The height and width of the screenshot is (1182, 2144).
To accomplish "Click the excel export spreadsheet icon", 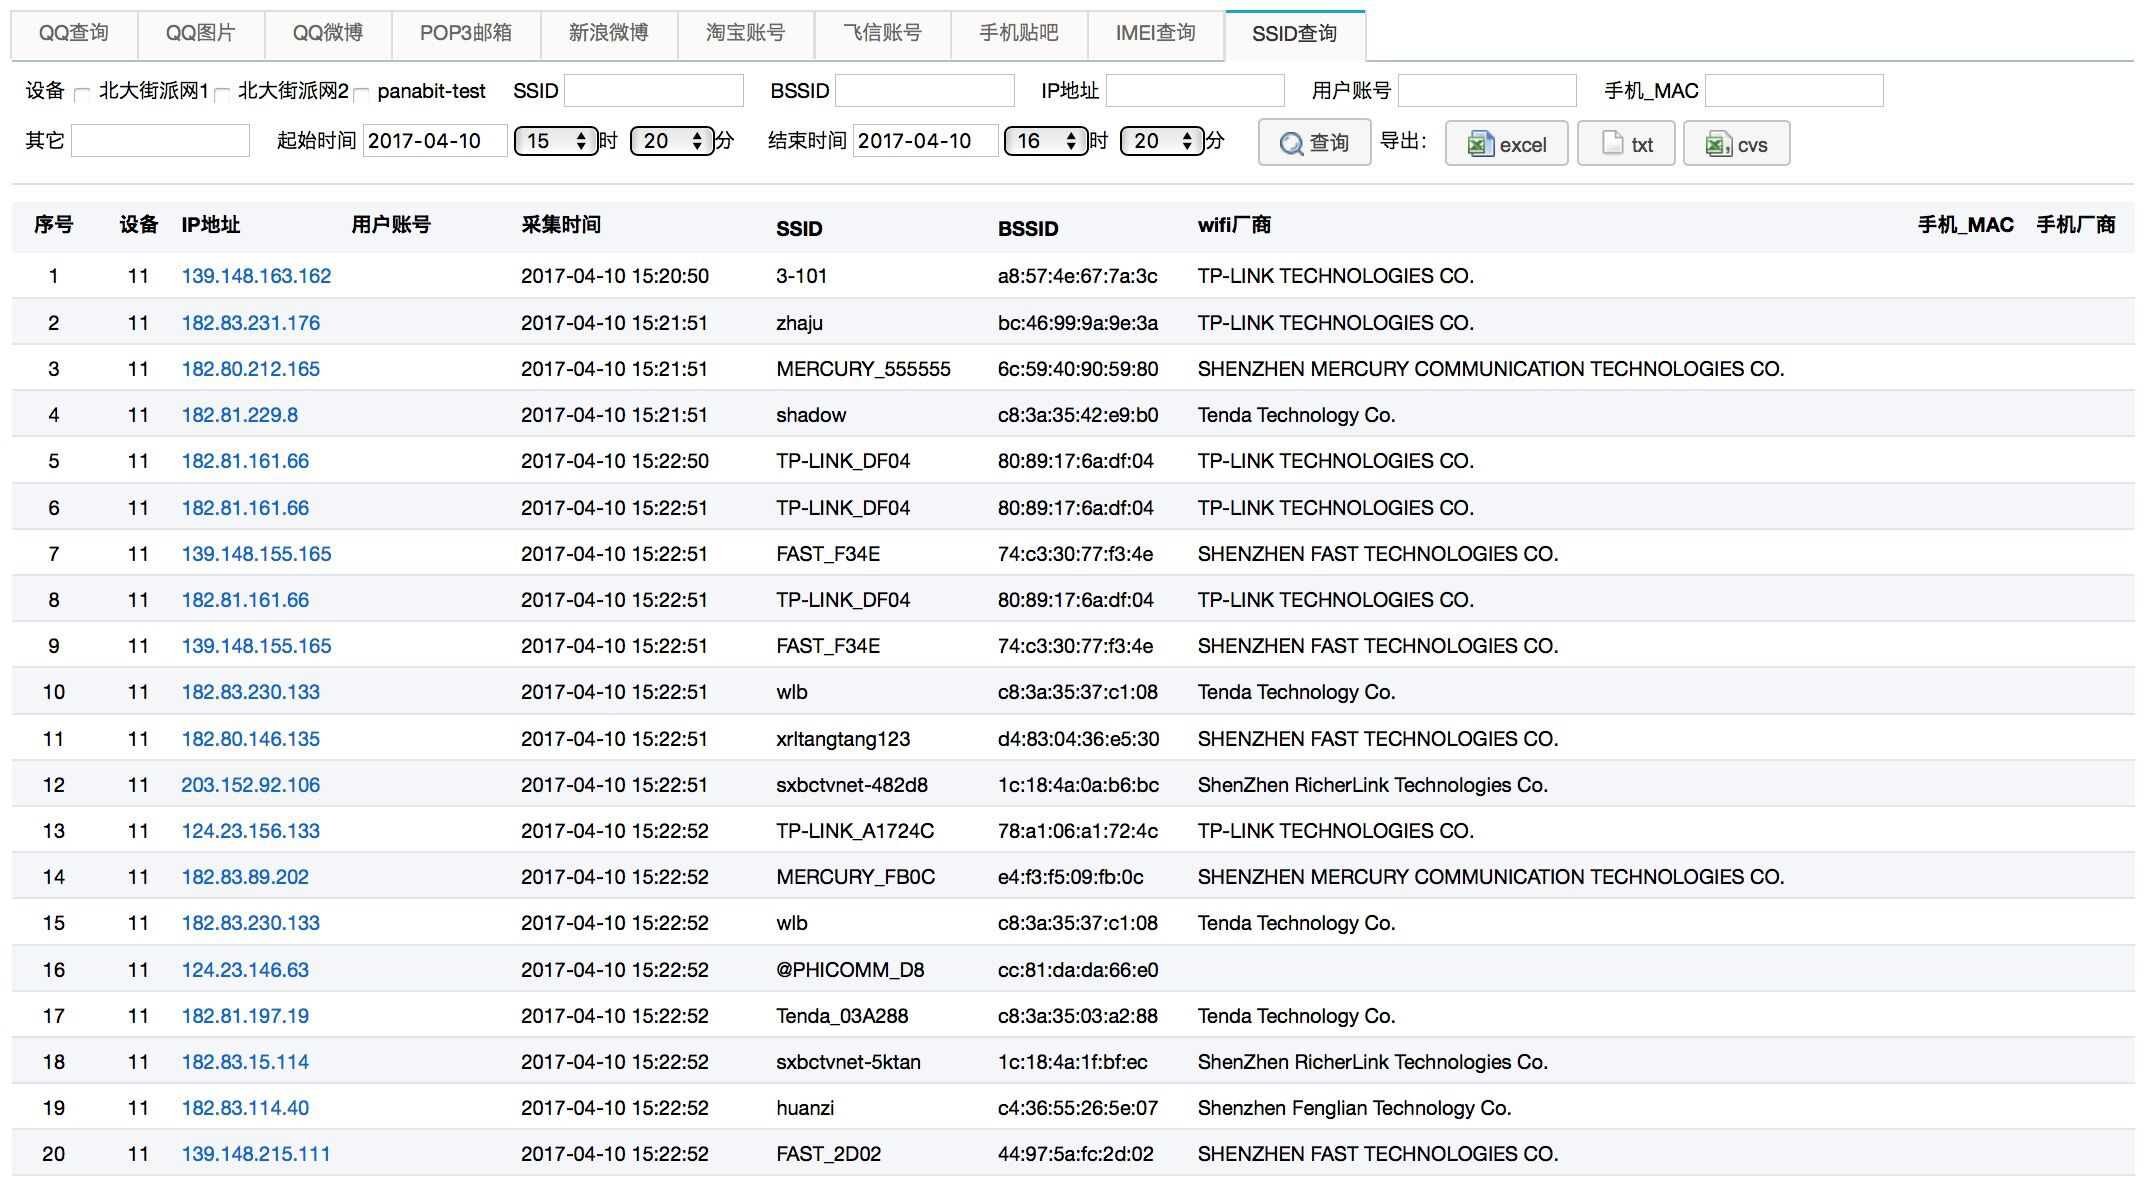I will (1480, 144).
